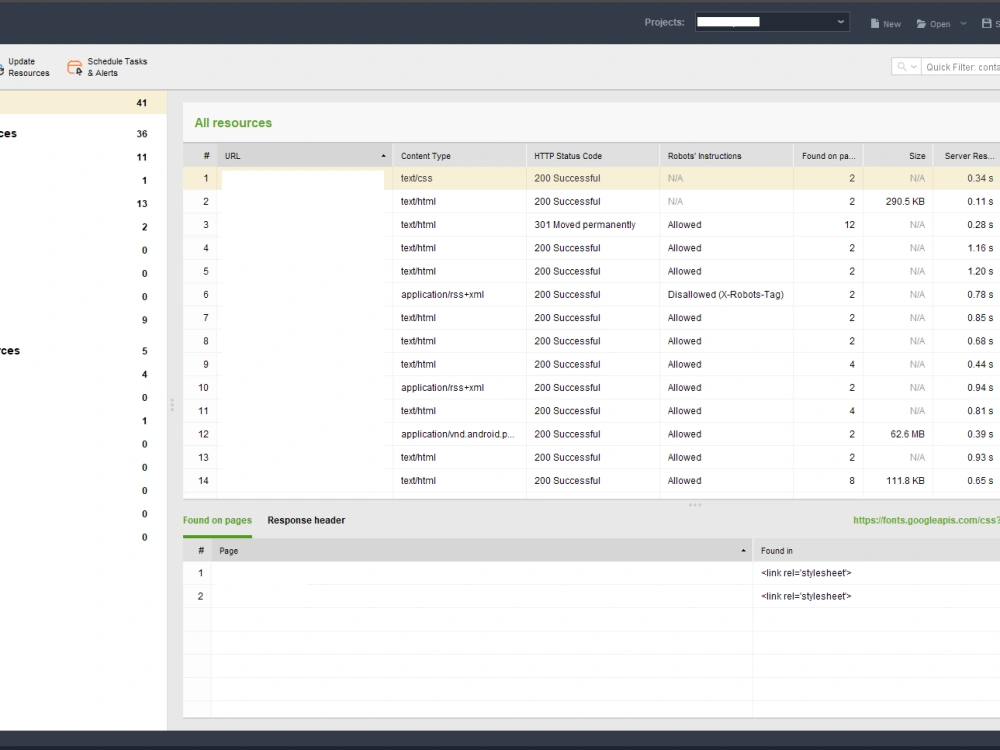Screen dimensions: 1000x750
Task: Sort by HTTP Status Code column header
Action: 593,156
